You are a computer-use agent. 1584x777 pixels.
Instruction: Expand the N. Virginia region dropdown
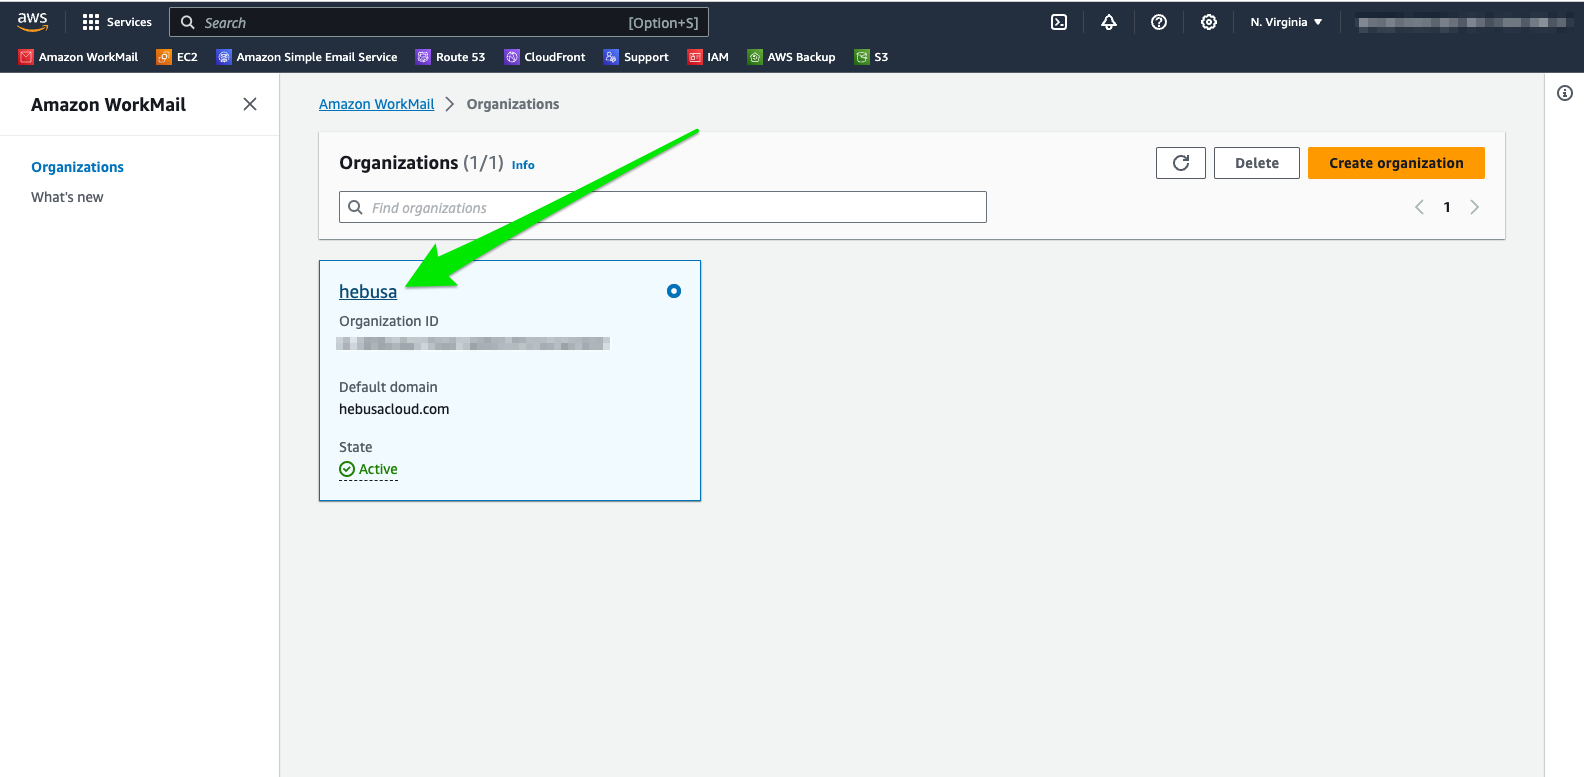pos(1286,22)
